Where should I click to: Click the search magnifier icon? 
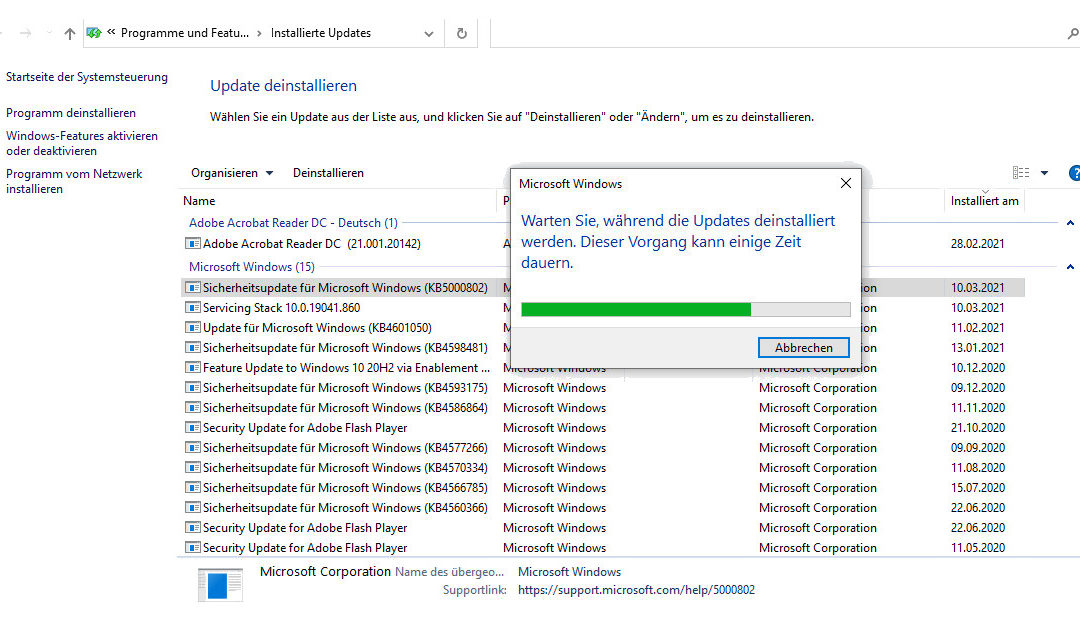(1072, 33)
